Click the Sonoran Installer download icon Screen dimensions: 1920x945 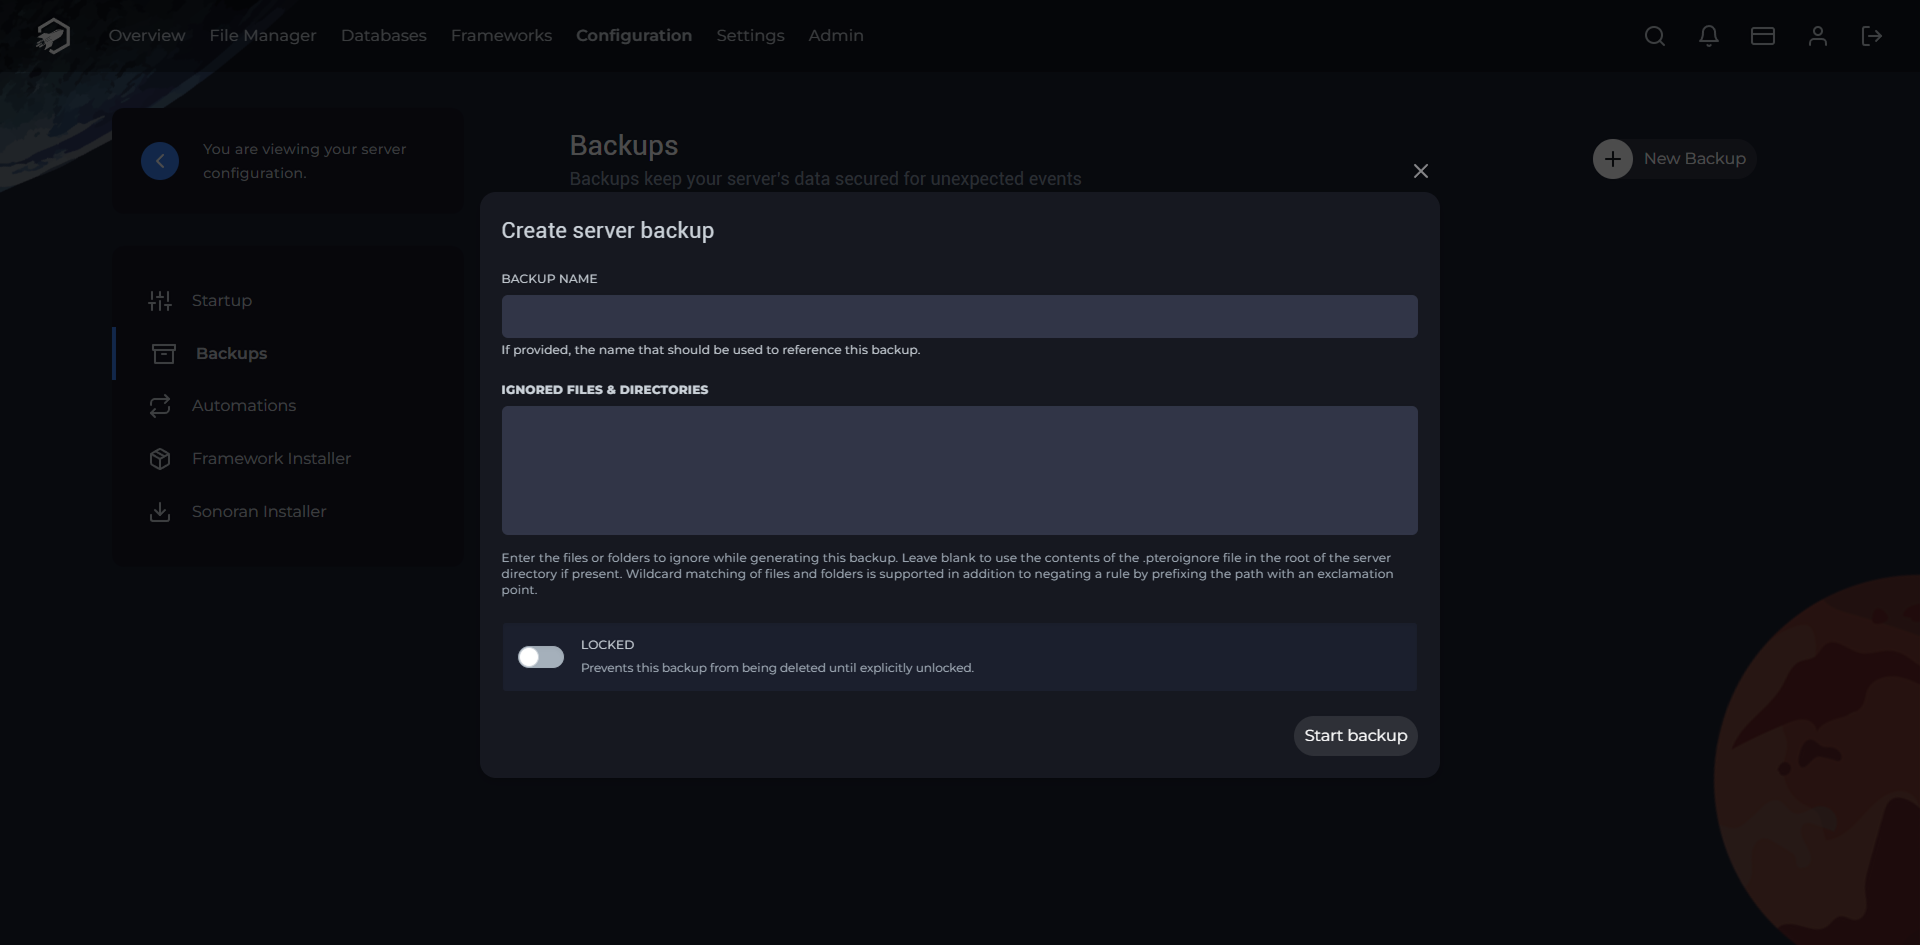pyautogui.click(x=161, y=511)
